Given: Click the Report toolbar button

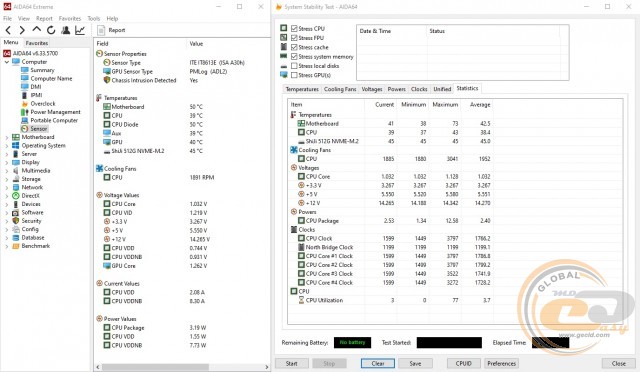Looking at the screenshot, I should pos(111,30).
